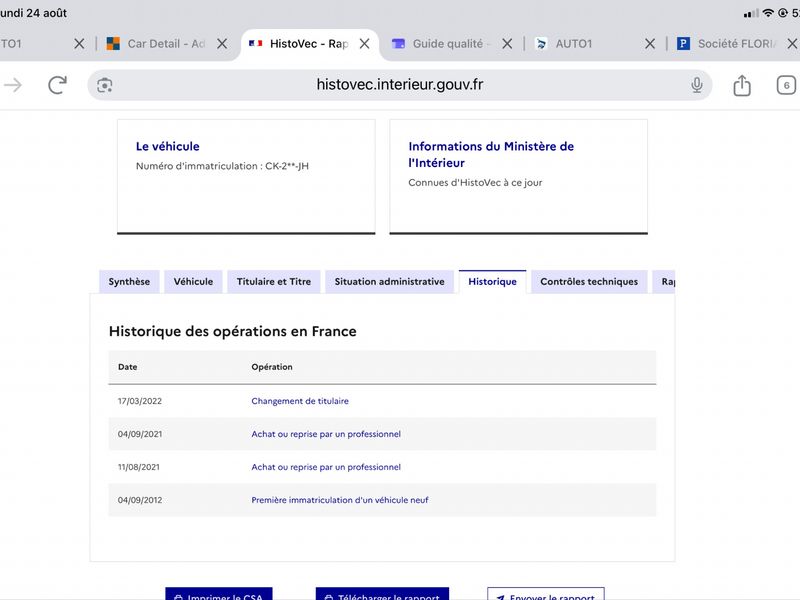Click the 11/08/2021 Achat ou reprise operation
Screen dimensions: 800x600
tap(326, 467)
